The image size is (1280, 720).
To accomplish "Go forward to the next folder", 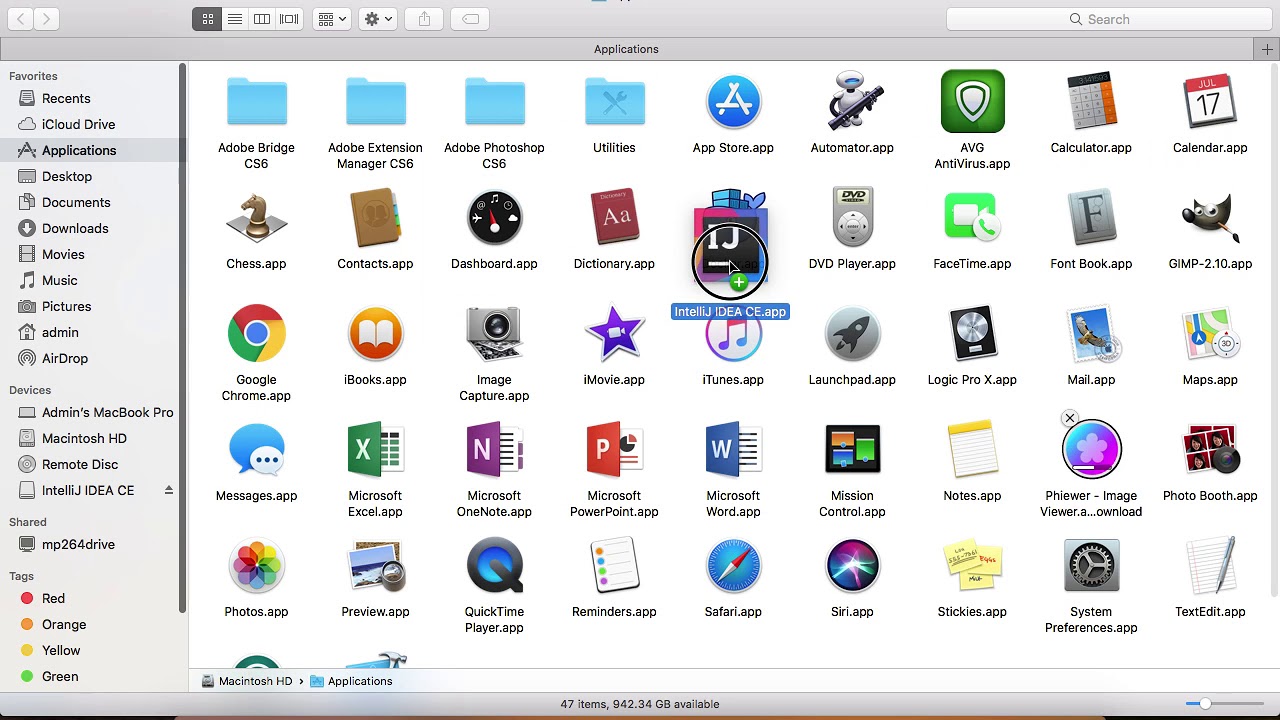I will [46, 19].
